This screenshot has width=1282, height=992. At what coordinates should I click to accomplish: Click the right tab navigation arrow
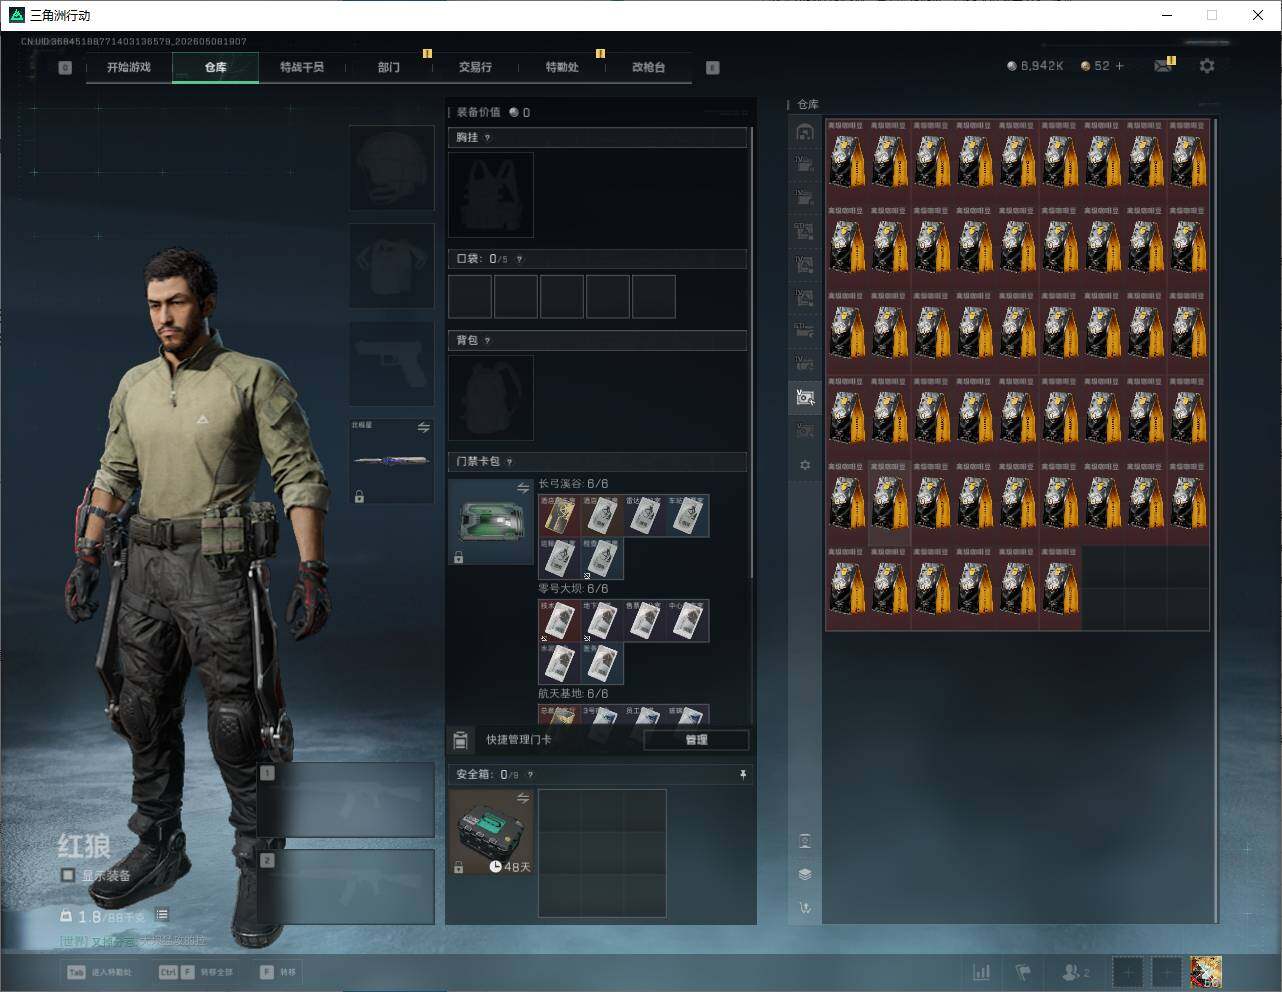[x=713, y=68]
